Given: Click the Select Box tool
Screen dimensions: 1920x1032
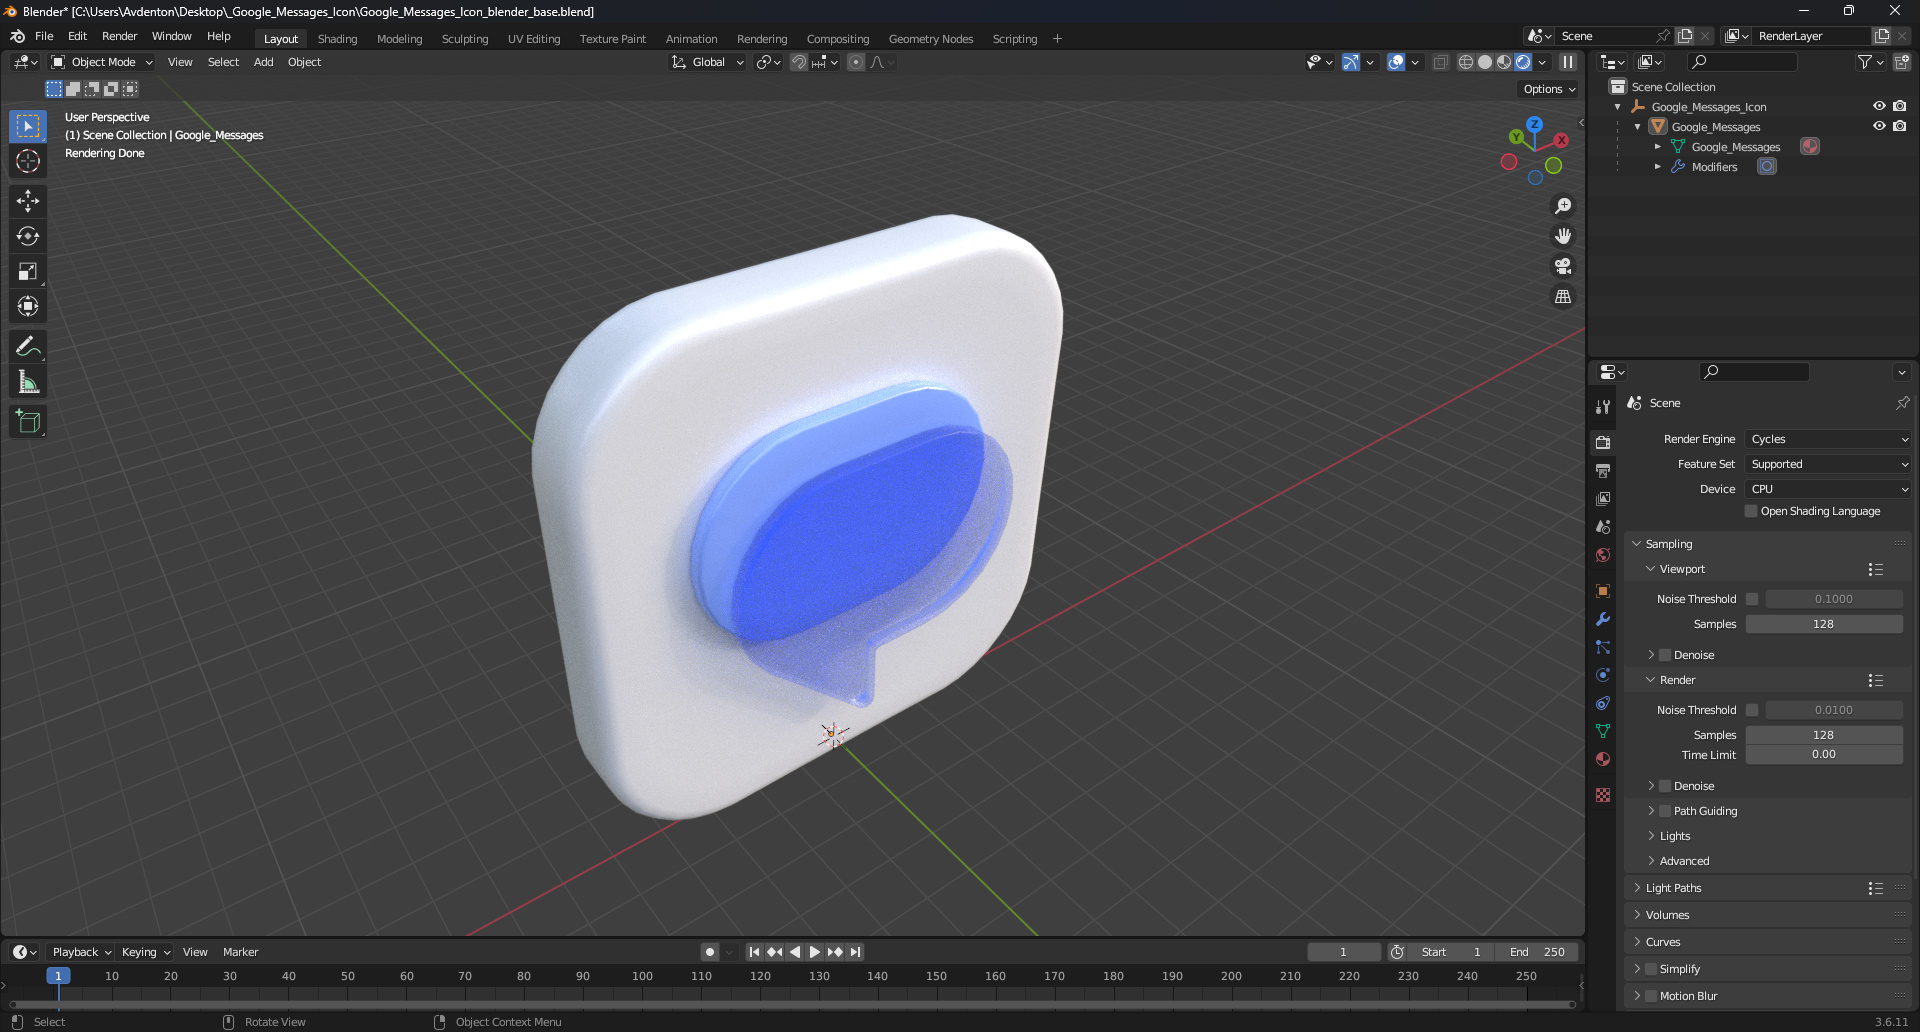Looking at the screenshot, I should [28, 126].
